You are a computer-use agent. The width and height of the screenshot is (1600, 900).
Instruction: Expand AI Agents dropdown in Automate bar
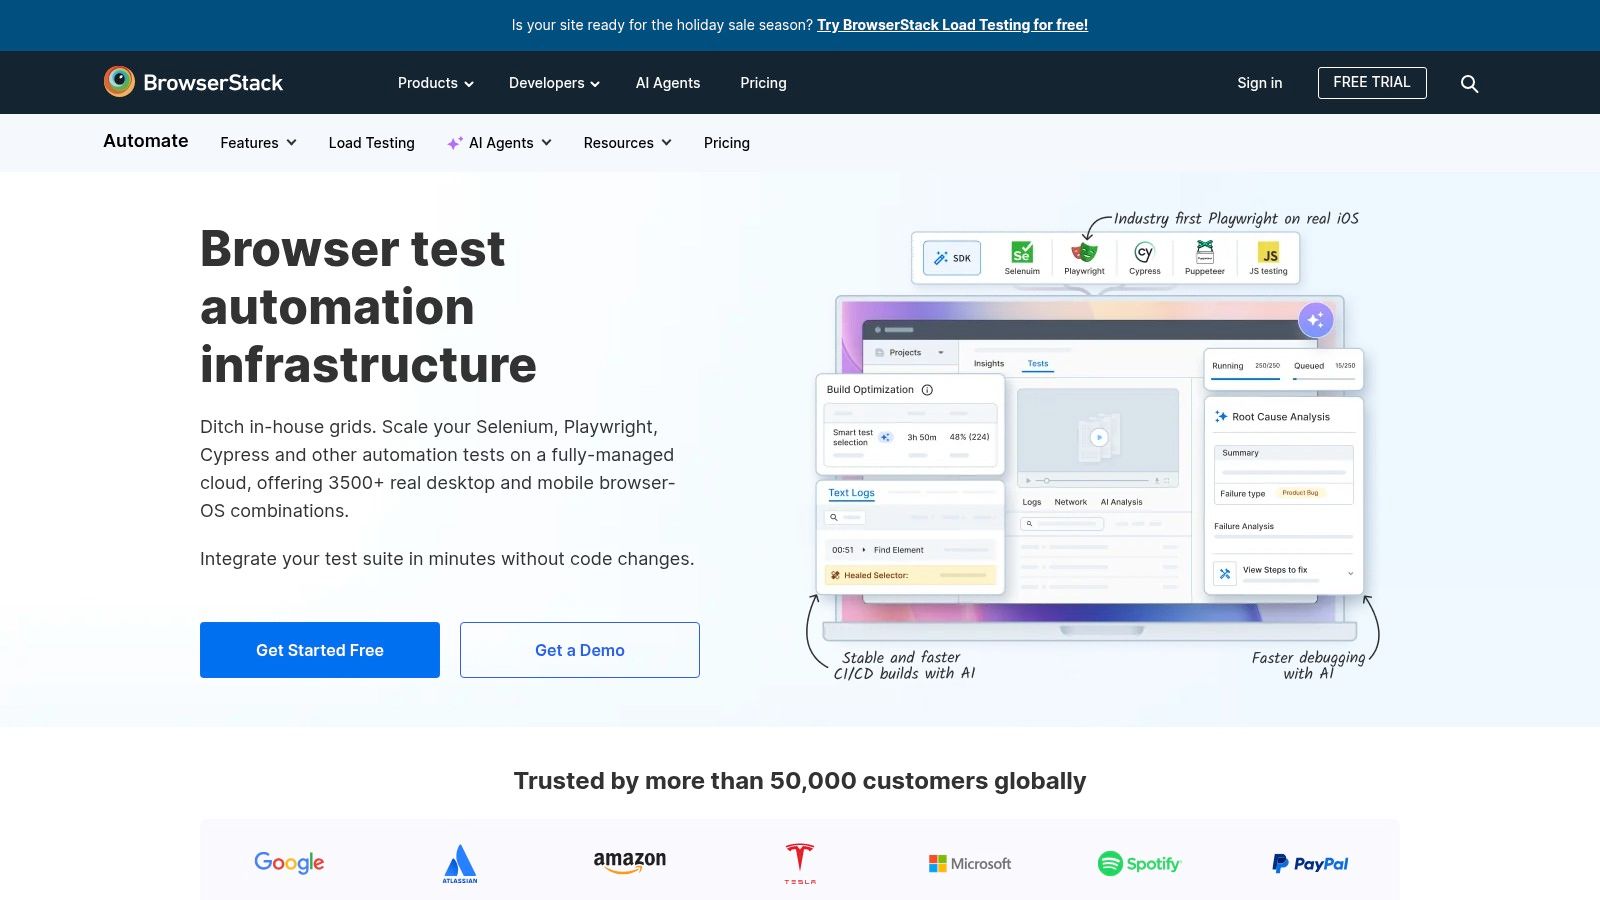(499, 143)
